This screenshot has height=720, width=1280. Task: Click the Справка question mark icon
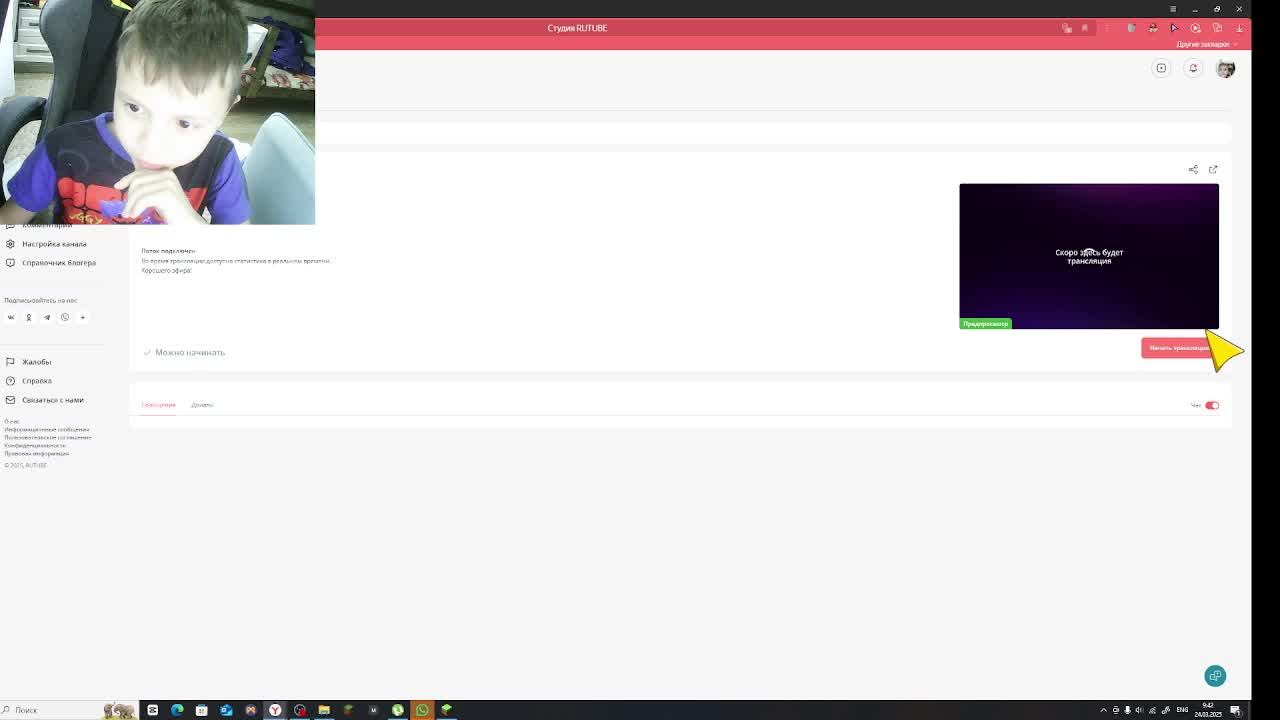(x=10, y=381)
